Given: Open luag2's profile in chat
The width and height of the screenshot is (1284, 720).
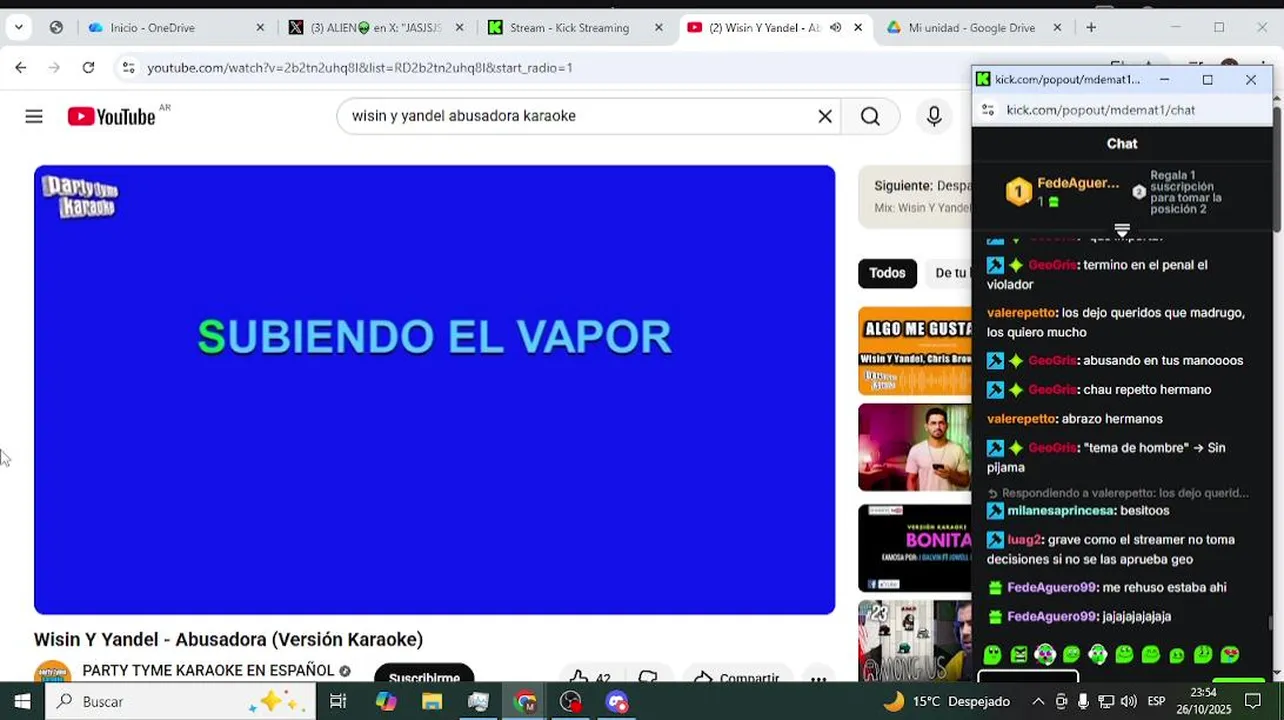Looking at the screenshot, I should 1024,540.
